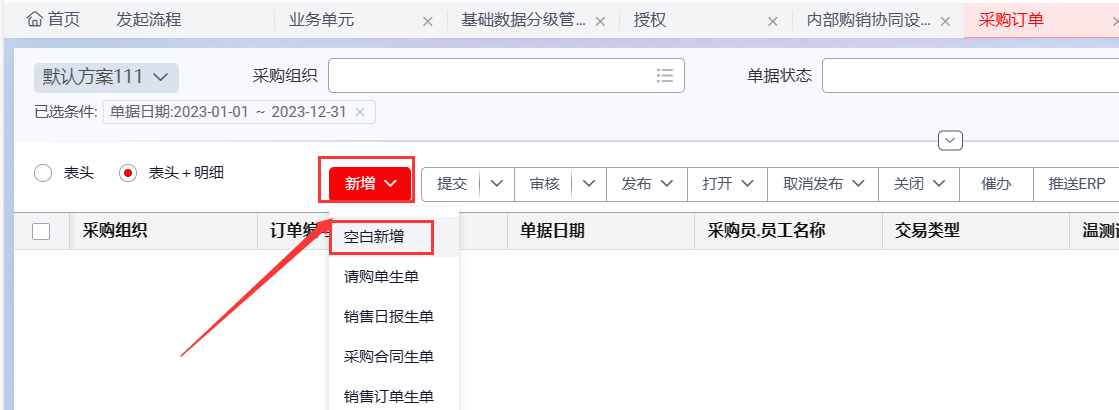The width and height of the screenshot is (1119, 410).
Task: Tick the select-all checkbox in table header
Action: (41, 231)
